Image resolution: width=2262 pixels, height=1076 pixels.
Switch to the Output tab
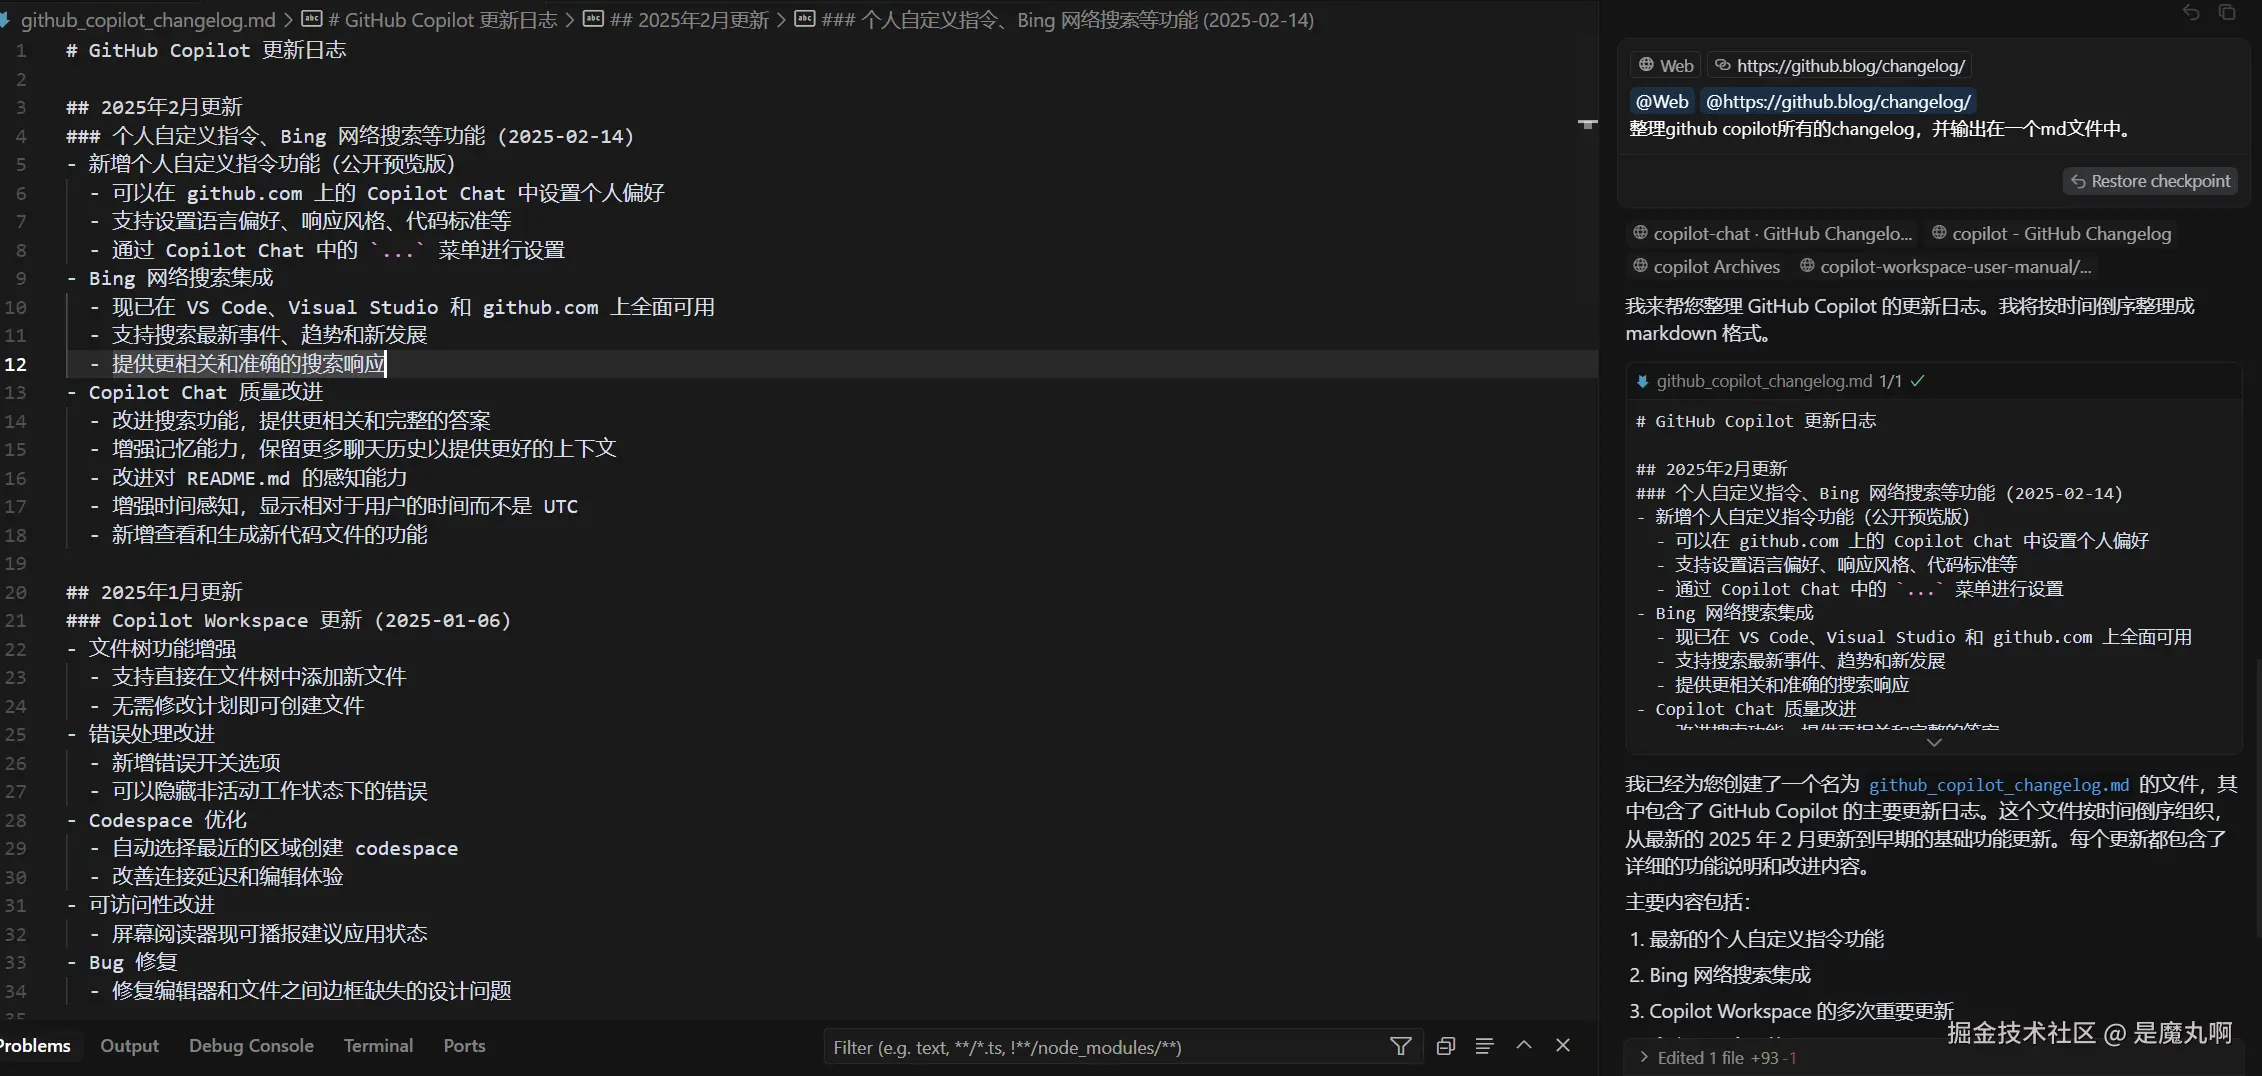click(129, 1046)
